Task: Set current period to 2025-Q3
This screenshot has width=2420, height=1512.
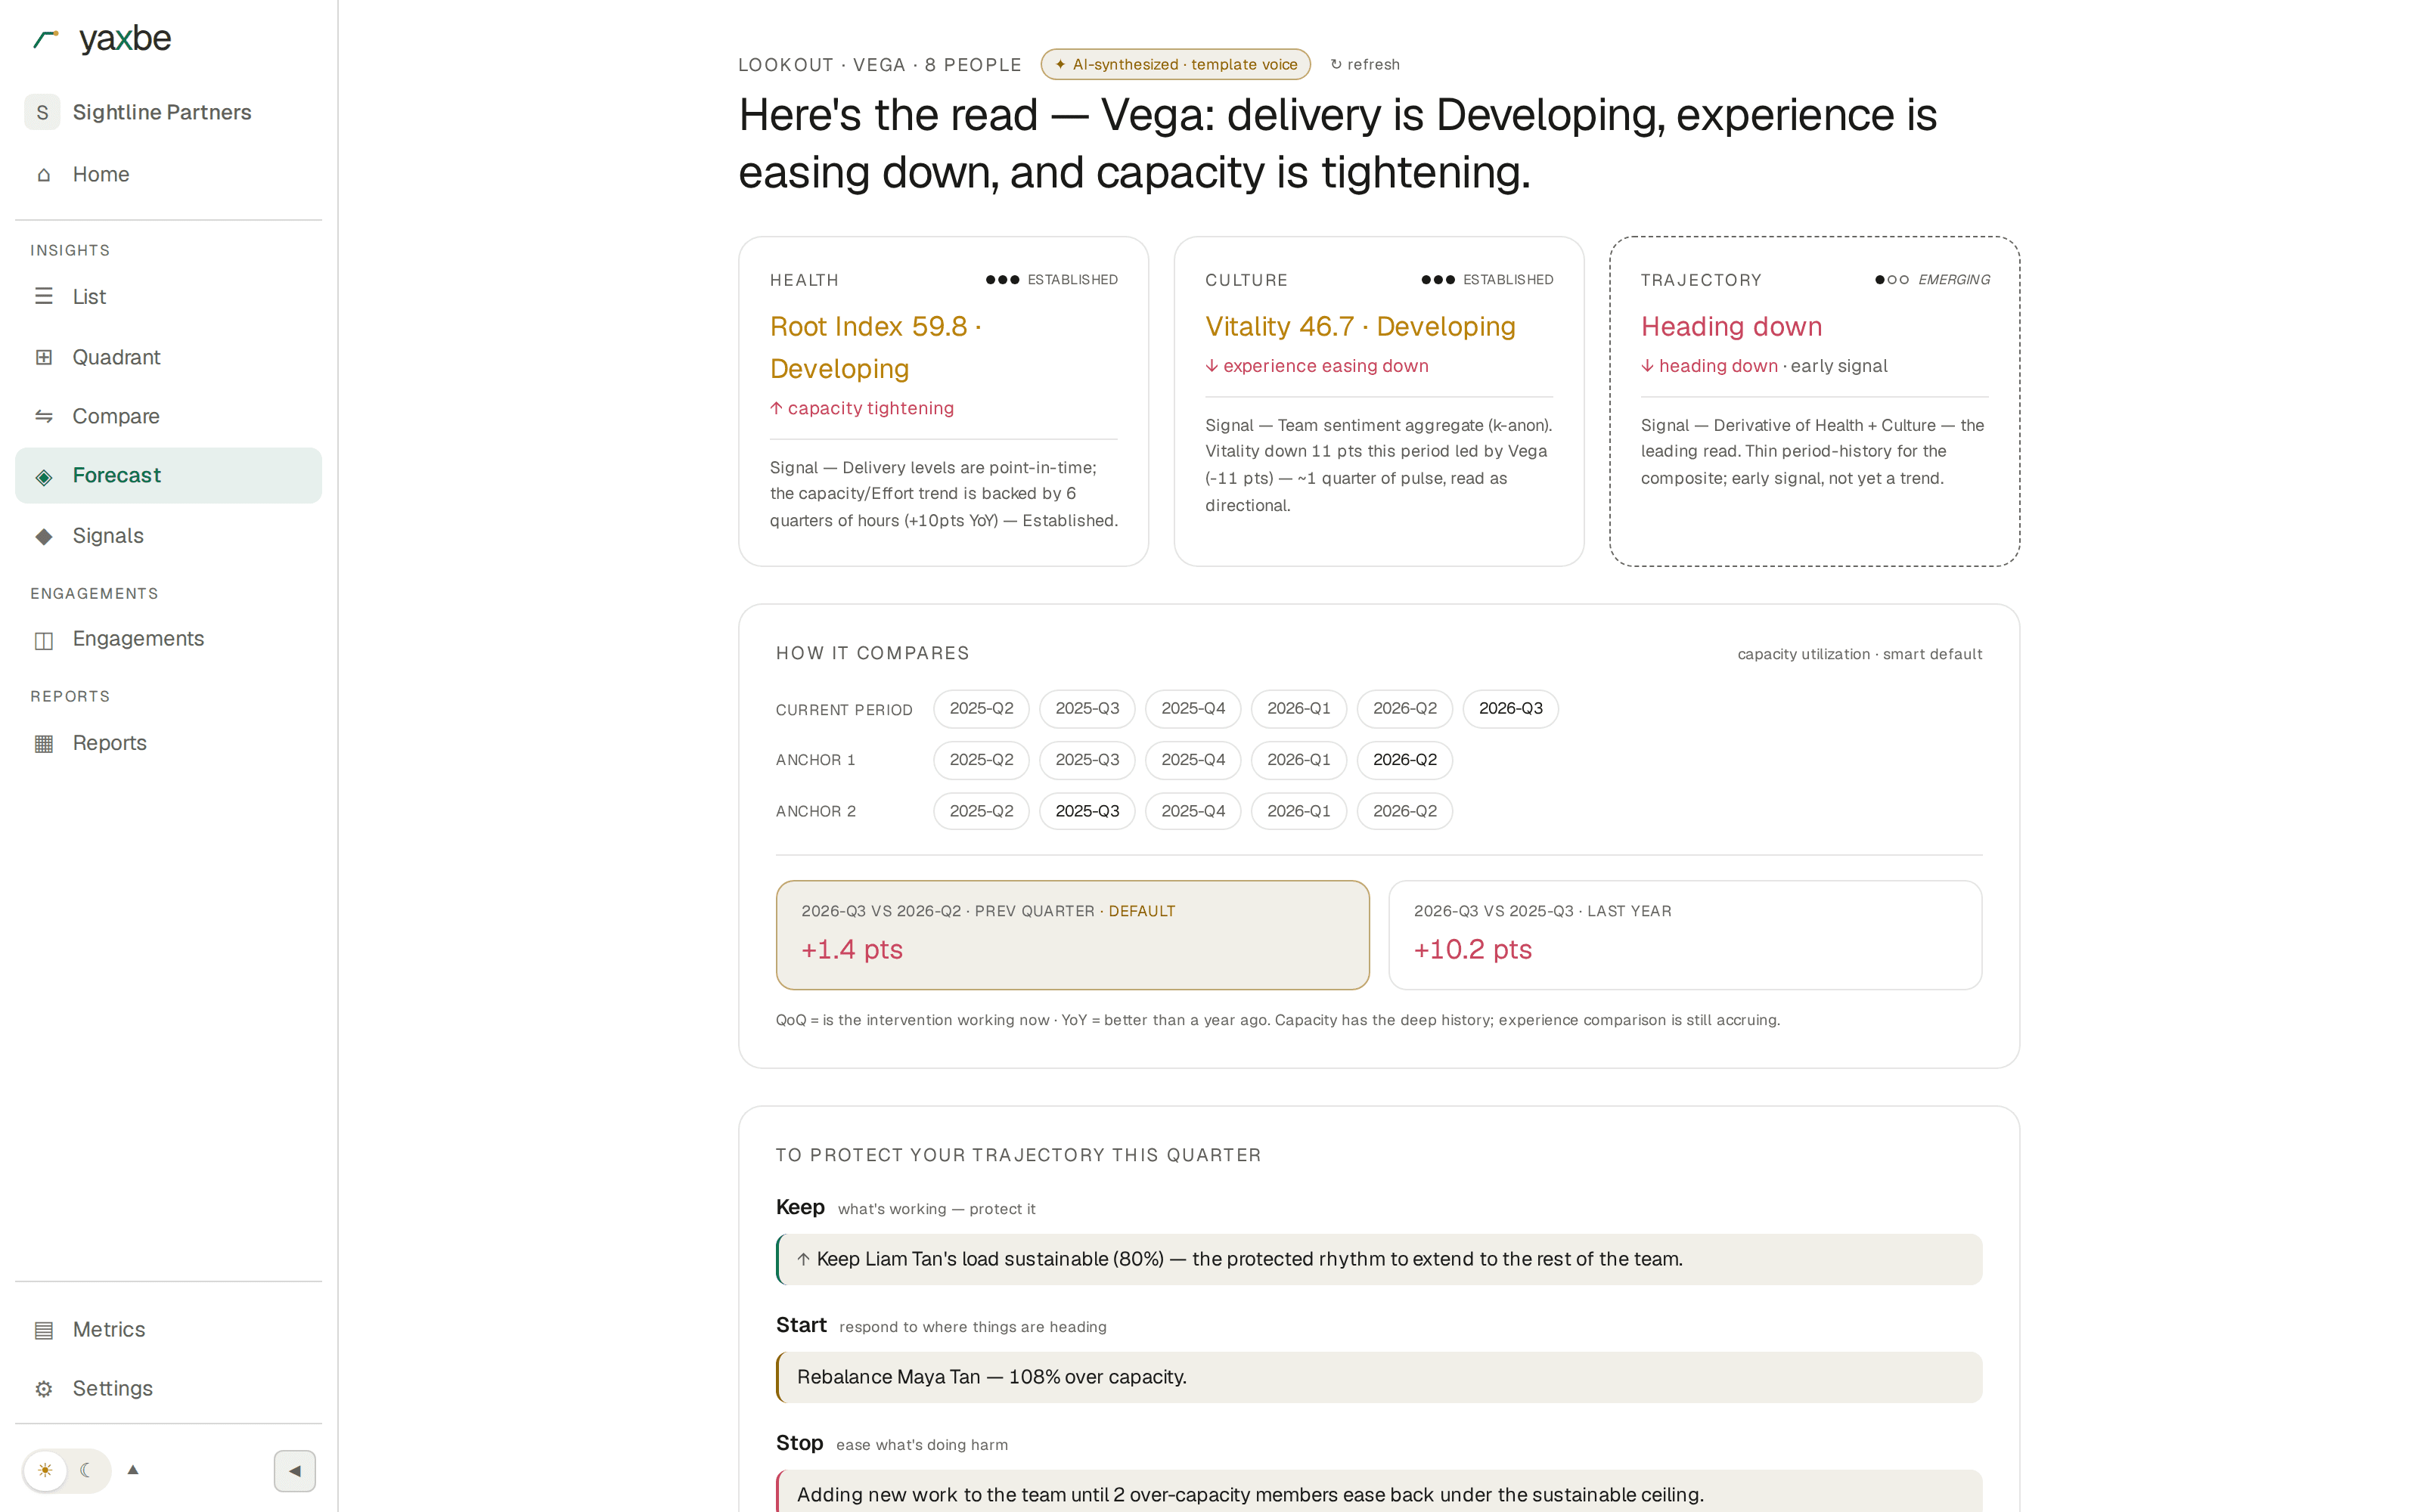Action: pos(1087,708)
